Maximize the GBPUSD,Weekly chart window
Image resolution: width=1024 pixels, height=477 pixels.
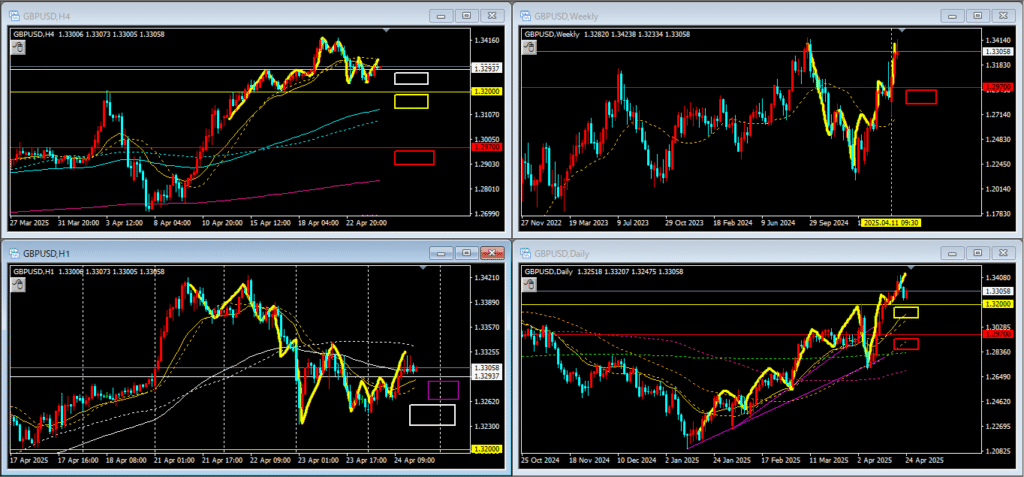(978, 16)
